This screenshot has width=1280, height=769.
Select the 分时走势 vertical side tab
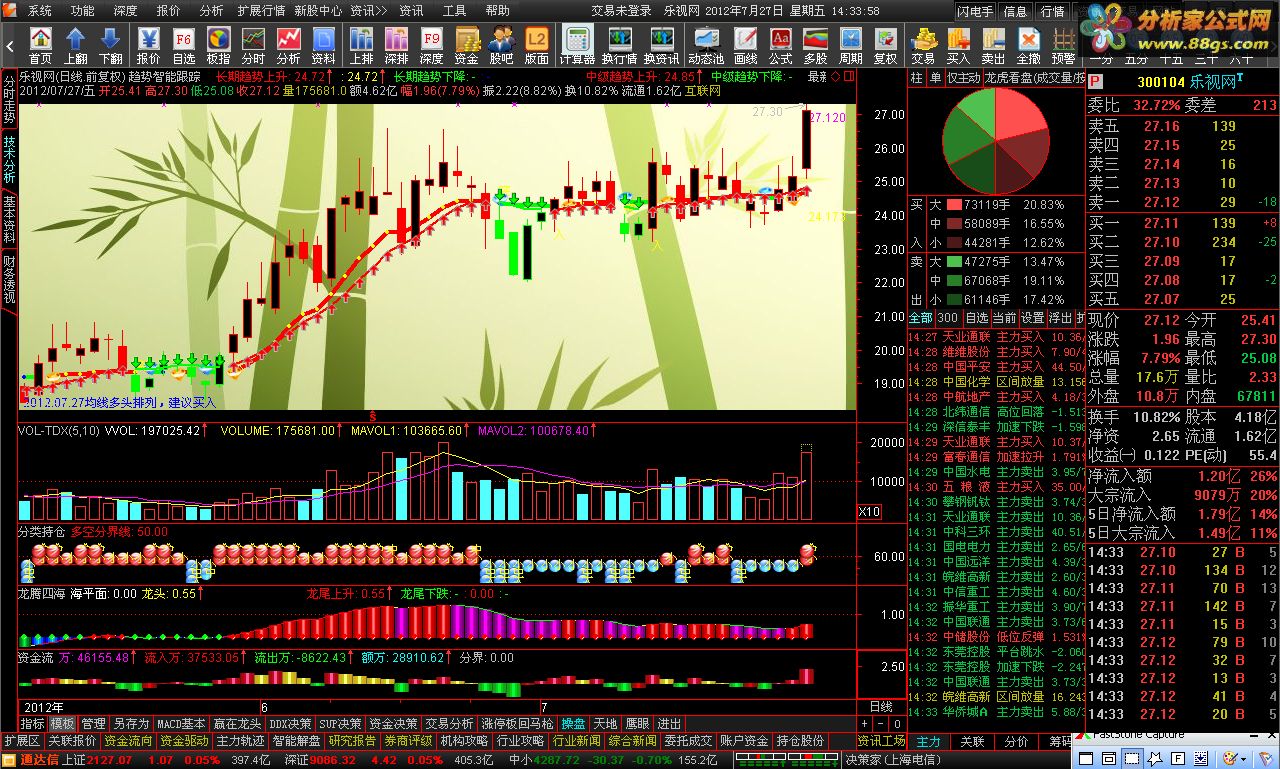click(x=9, y=98)
